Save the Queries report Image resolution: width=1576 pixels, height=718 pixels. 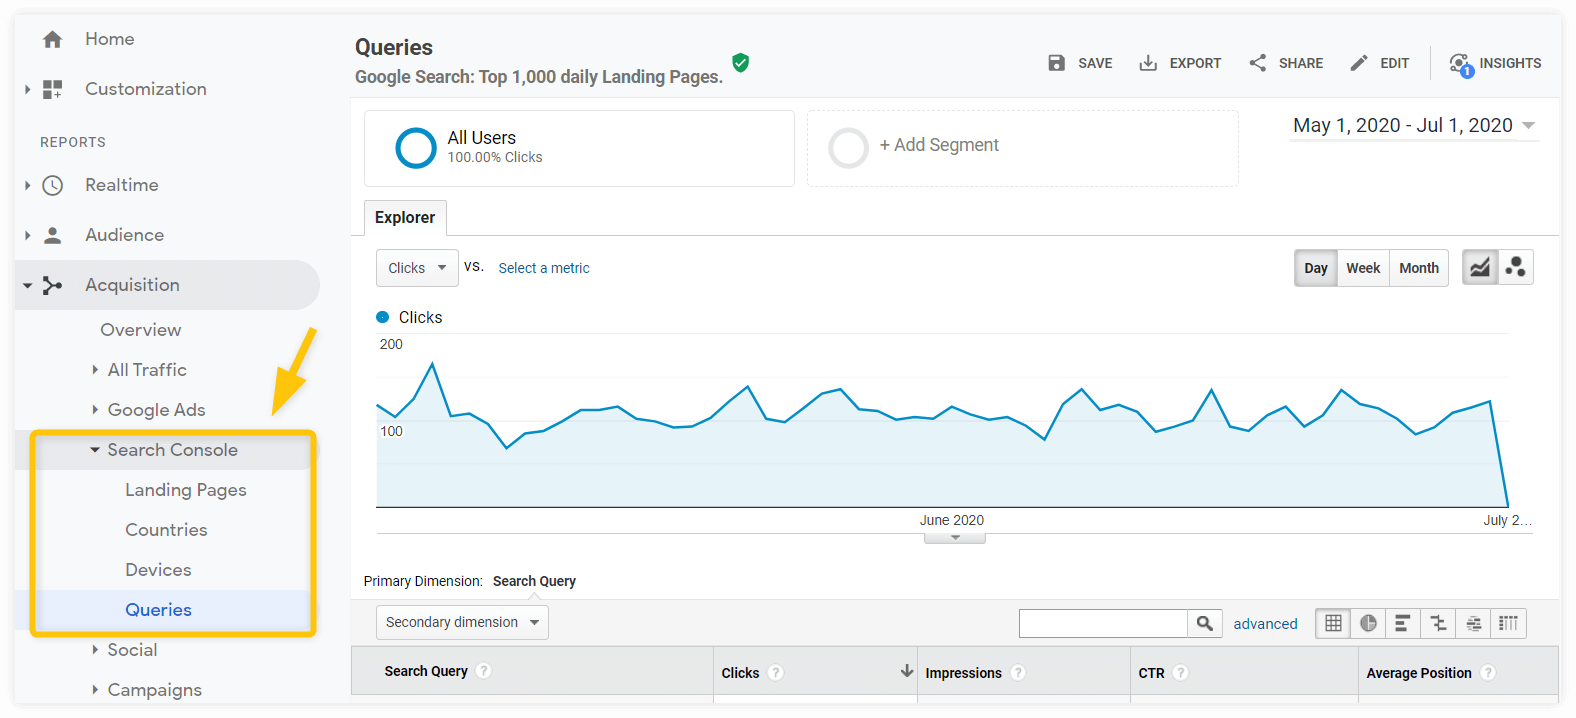[1080, 63]
